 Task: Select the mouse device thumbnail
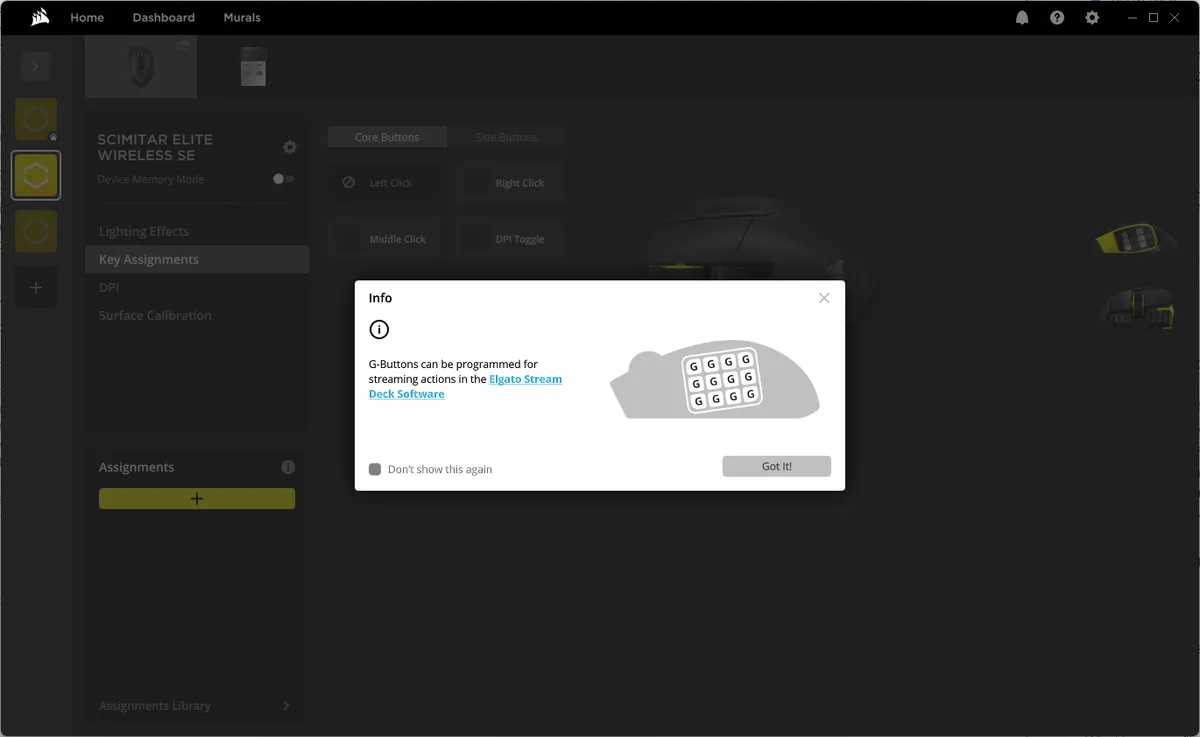(x=141, y=67)
